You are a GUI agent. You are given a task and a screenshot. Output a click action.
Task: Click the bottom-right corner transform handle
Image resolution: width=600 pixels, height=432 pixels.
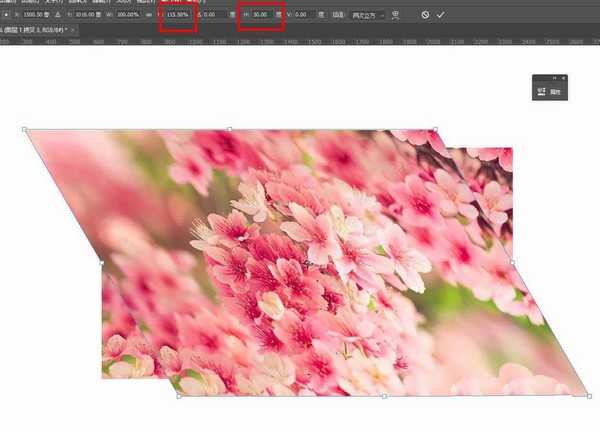tap(589, 396)
